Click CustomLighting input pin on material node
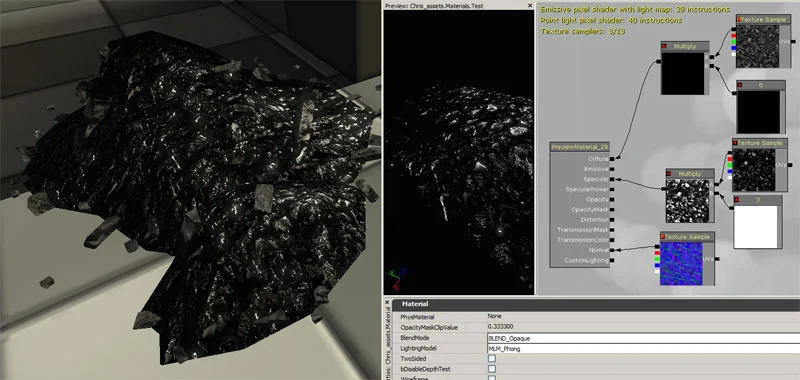800x380 pixels. click(612, 261)
